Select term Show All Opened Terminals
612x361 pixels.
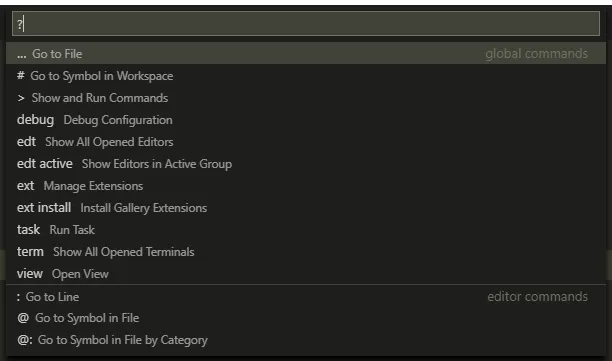pyautogui.click(x=306, y=252)
